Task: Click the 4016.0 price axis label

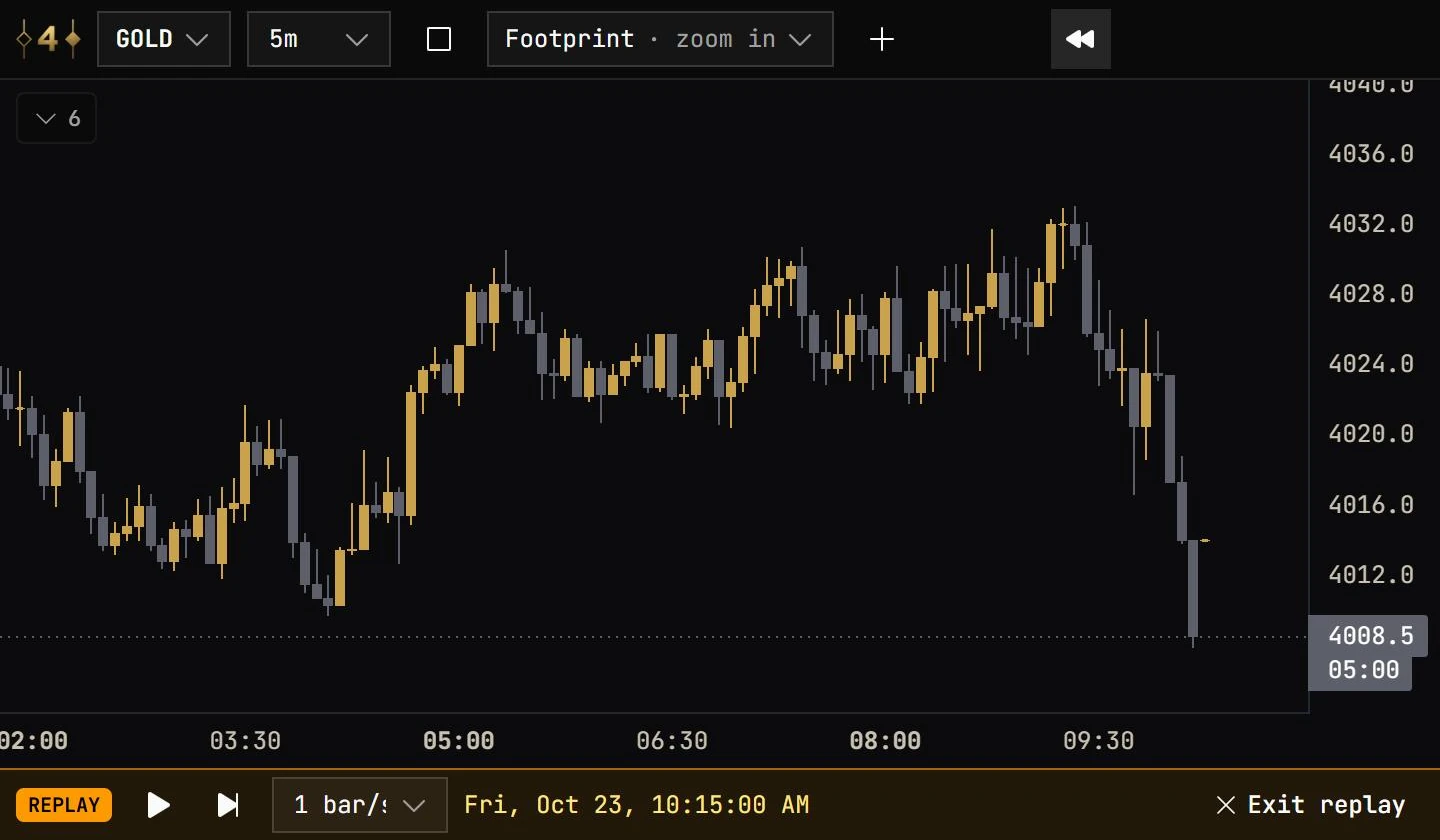Action: 1371,505
